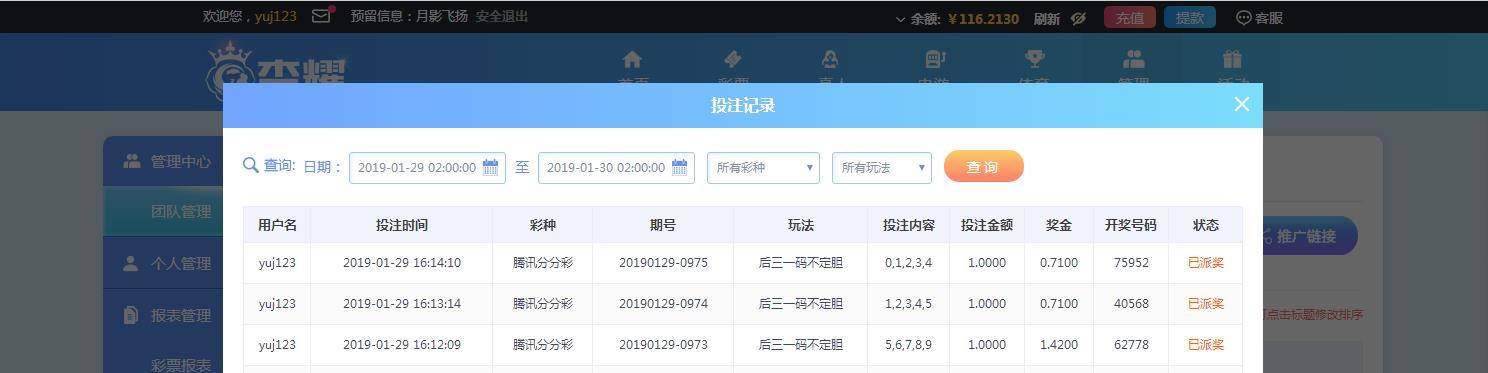Open management section people icon

coord(1133,60)
